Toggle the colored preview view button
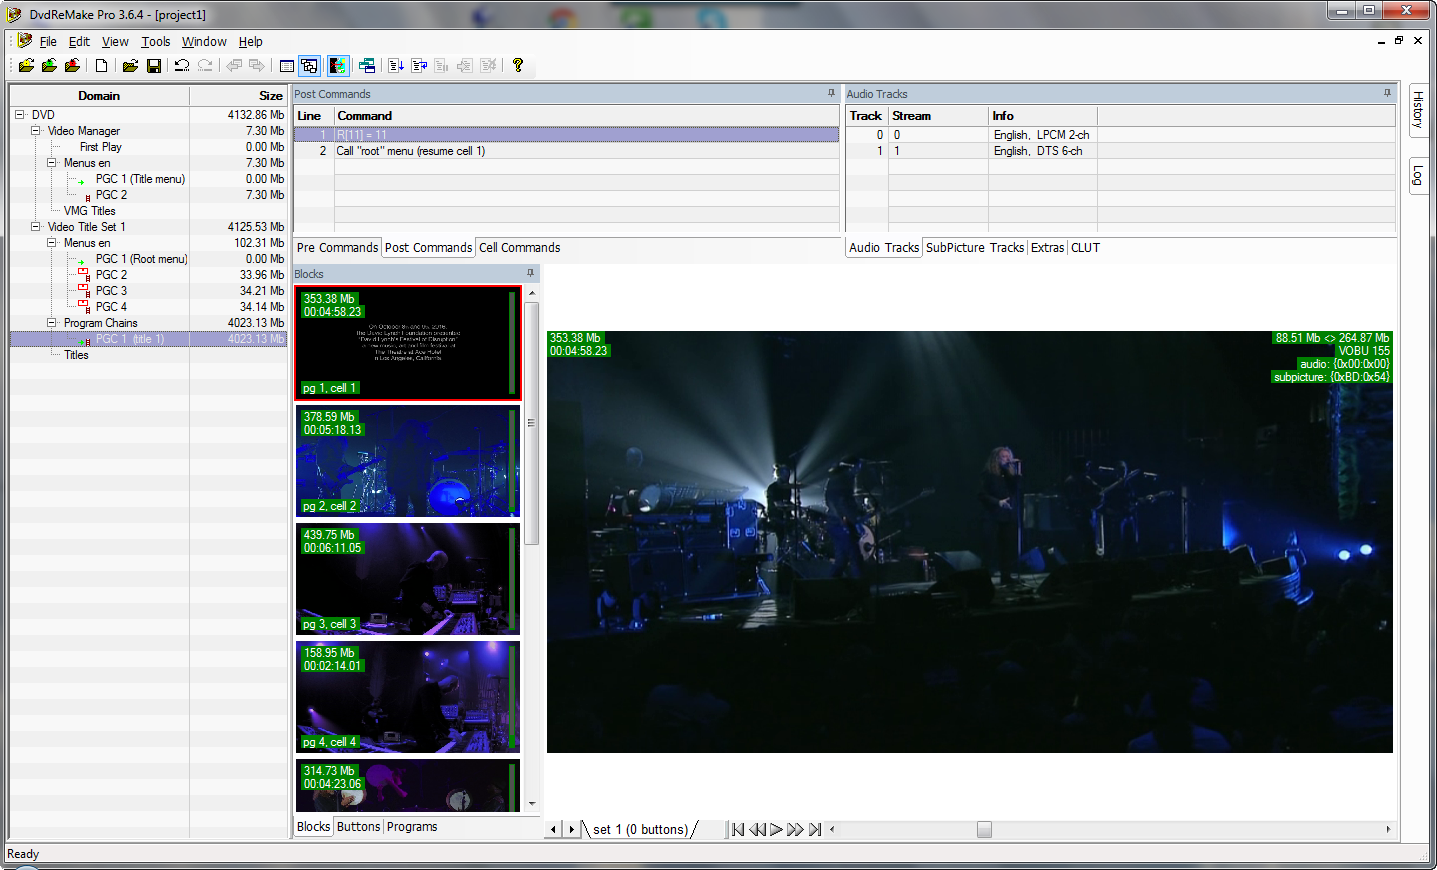Image resolution: width=1437 pixels, height=870 pixels. point(338,66)
